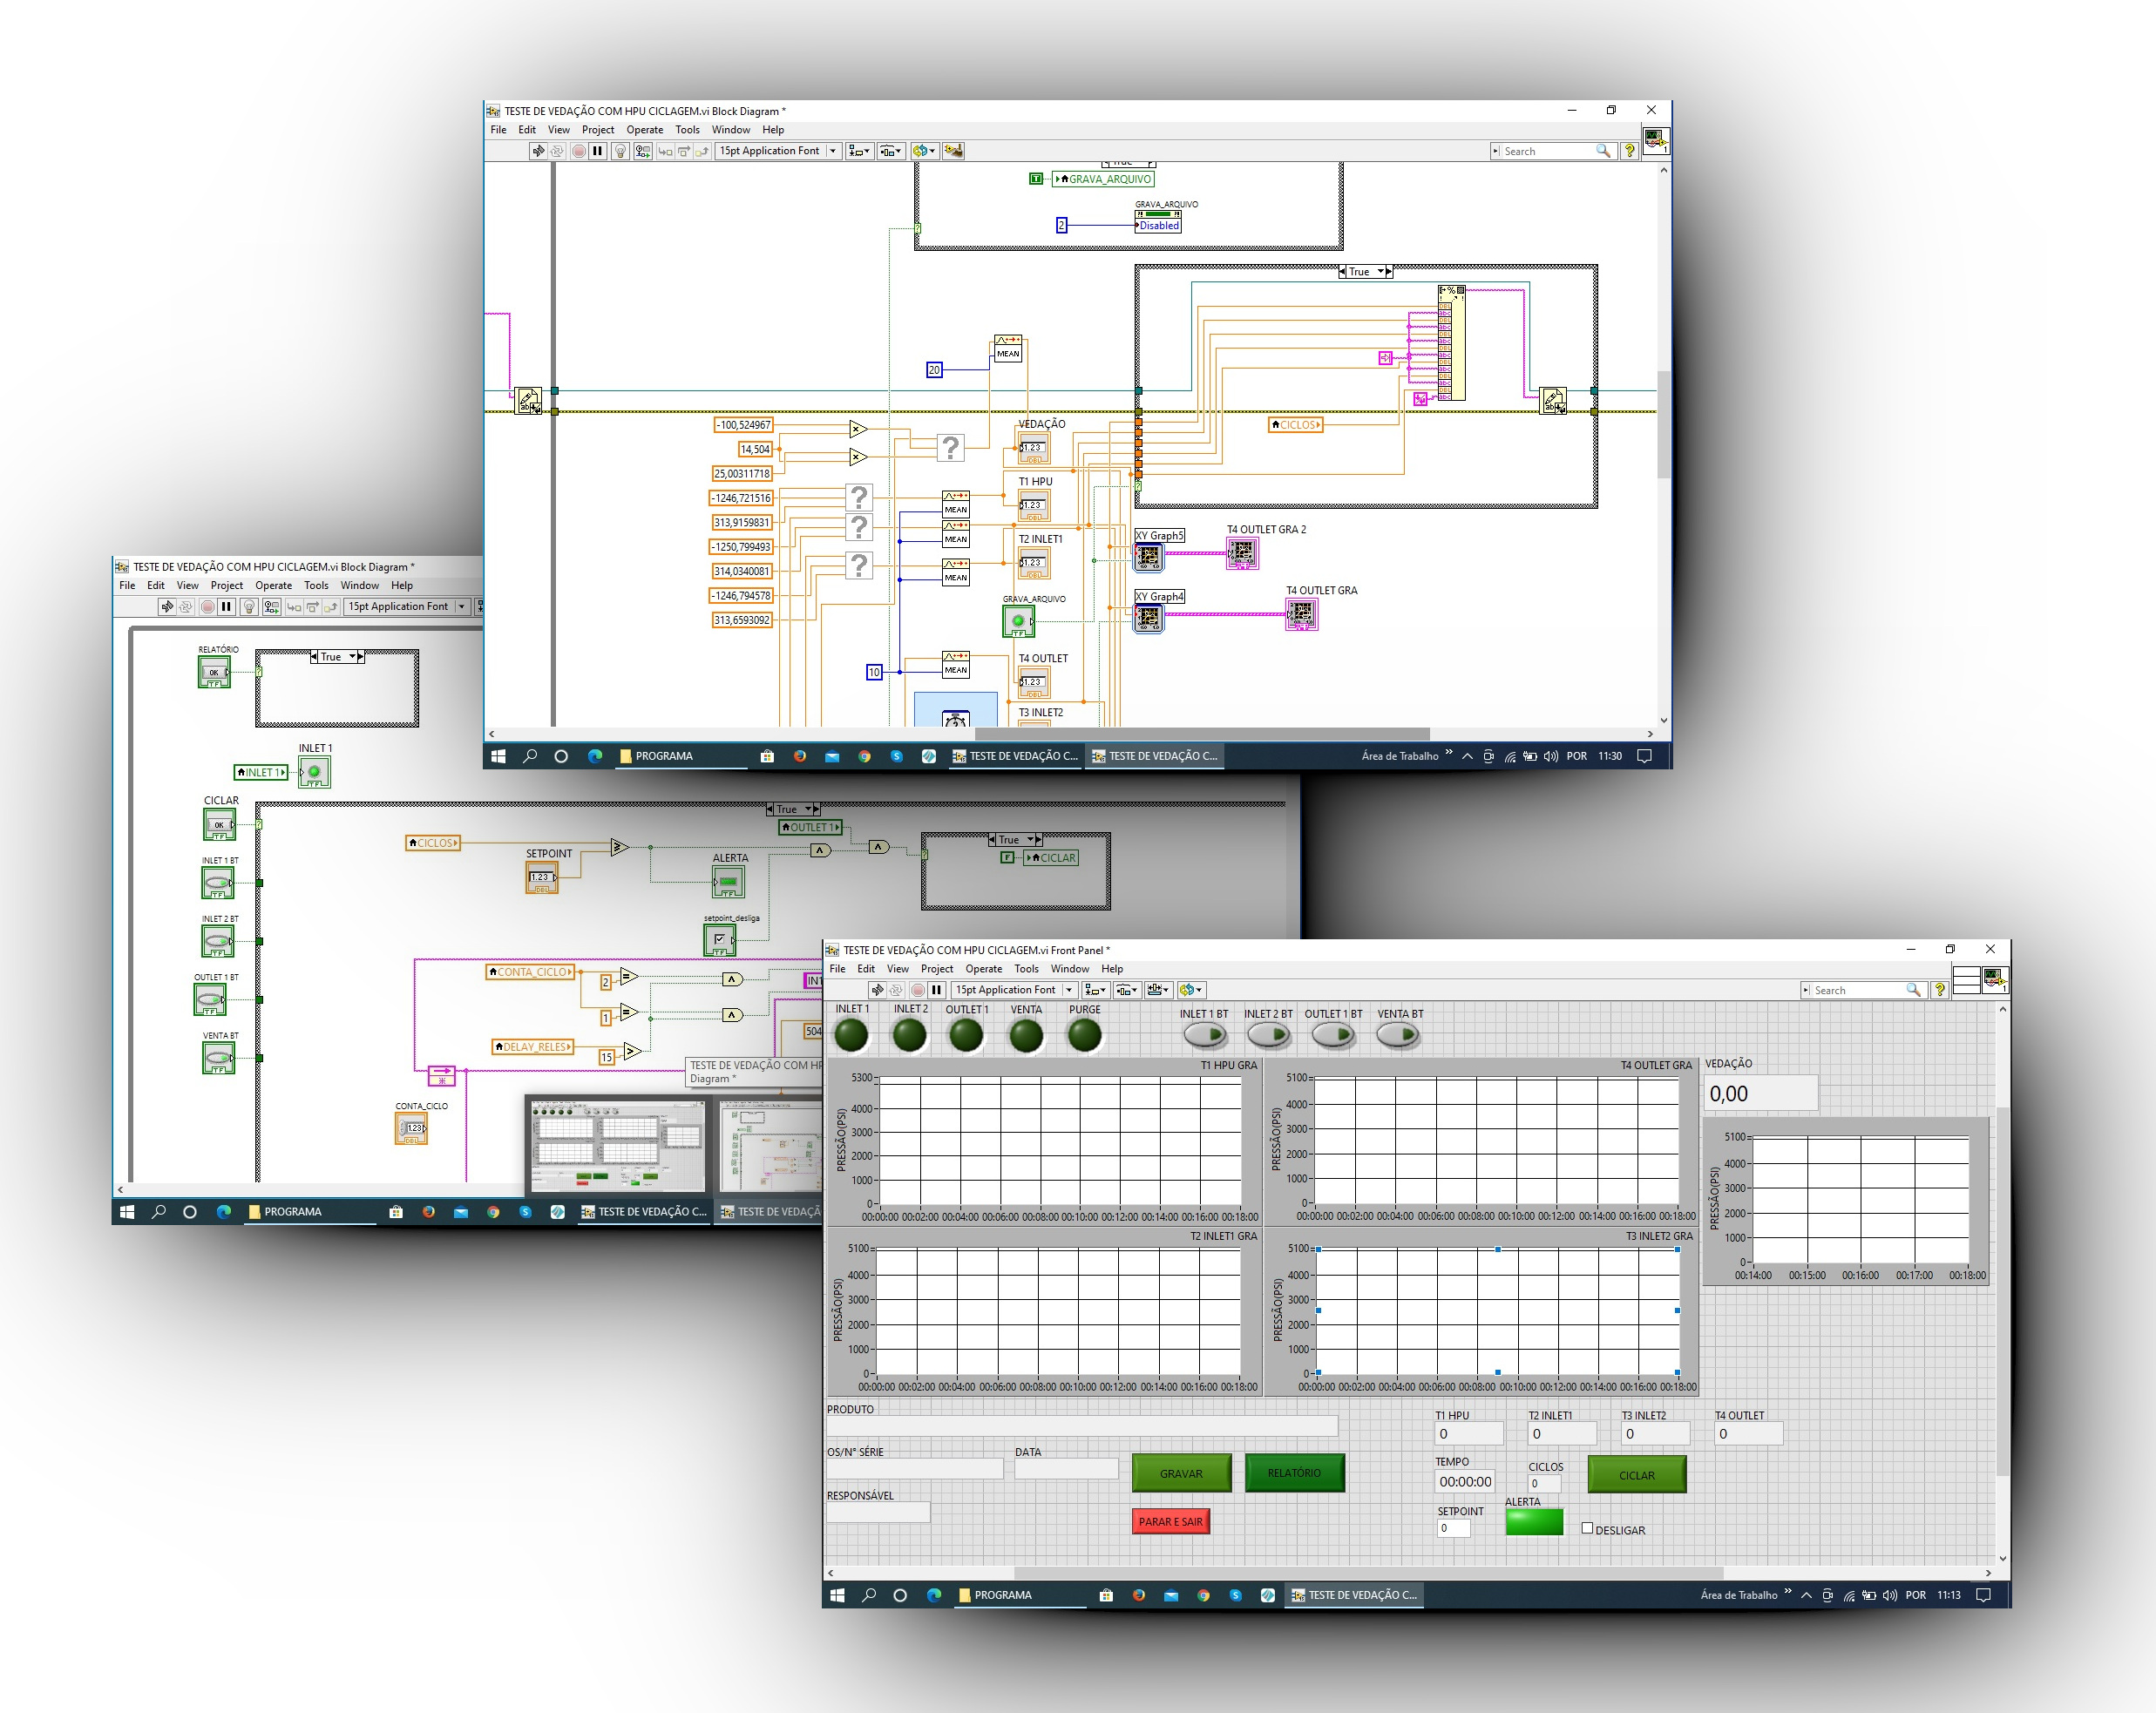The image size is (2156, 1713).
Task: Click Pause button in Front Panel toolbar
Action: pos(936,990)
